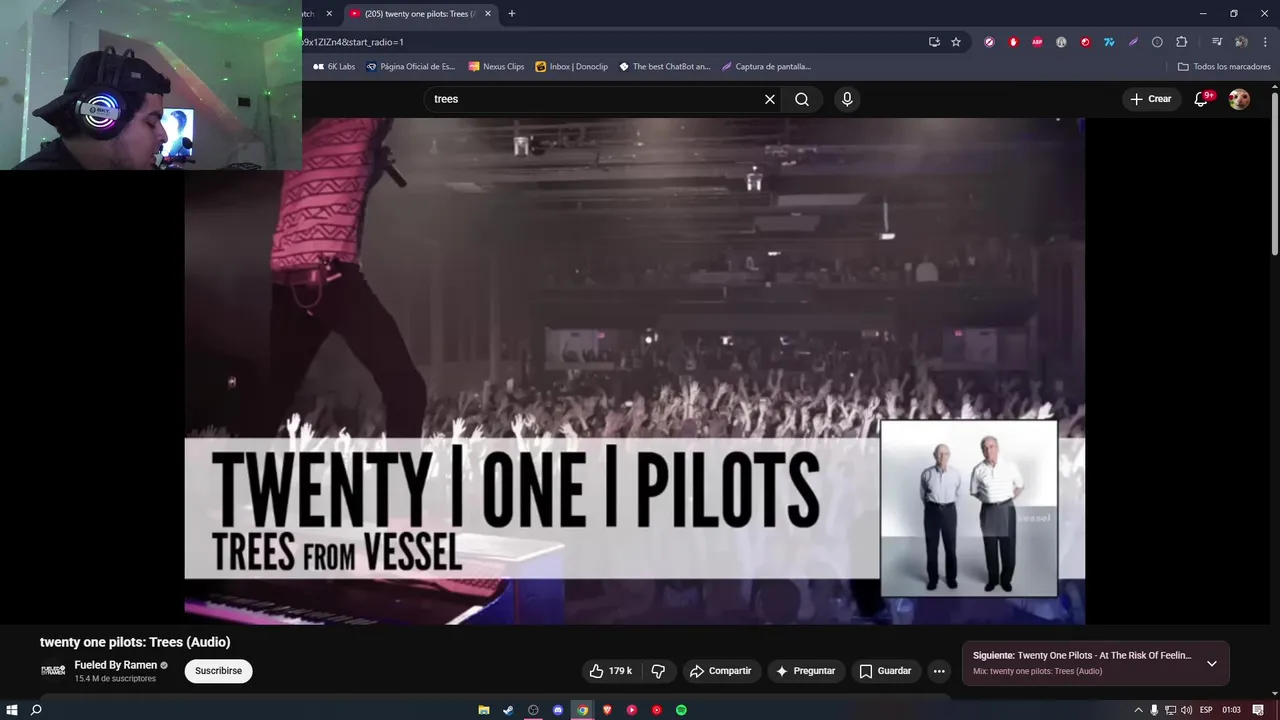Clear the YouTube search field with the X
Screen dimensions: 1280x720
770,99
